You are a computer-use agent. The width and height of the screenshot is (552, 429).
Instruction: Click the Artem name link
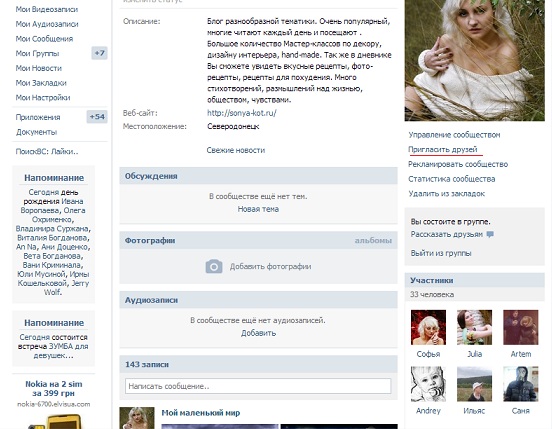(521, 354)
